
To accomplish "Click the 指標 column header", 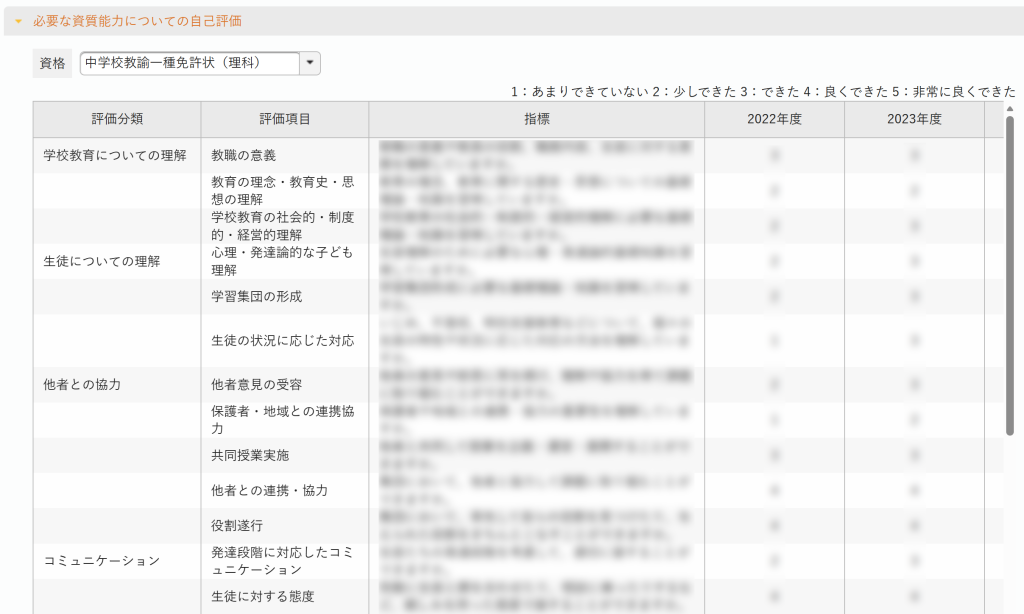I will [x=537, y=119].
